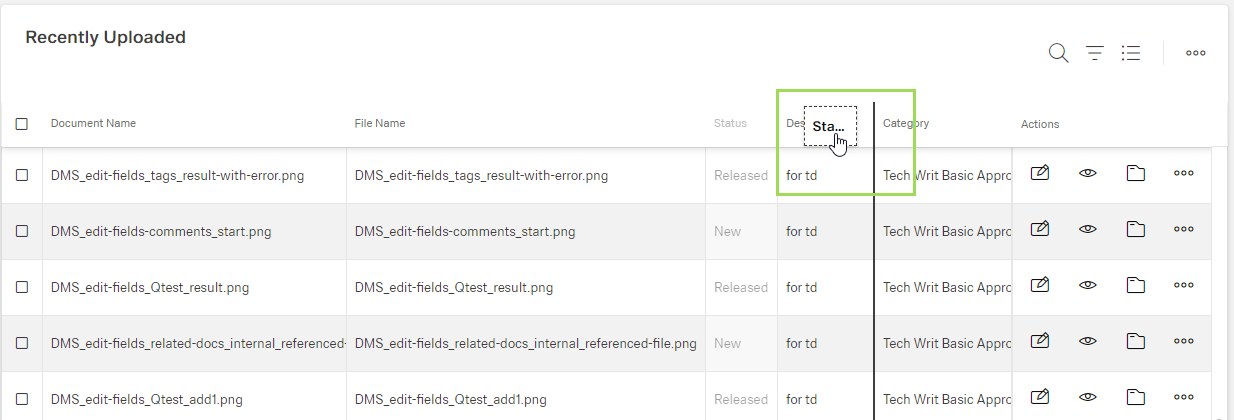1234x420 pixels.
Task: Sort by the Document Name column header
Action: click(93, 124)
